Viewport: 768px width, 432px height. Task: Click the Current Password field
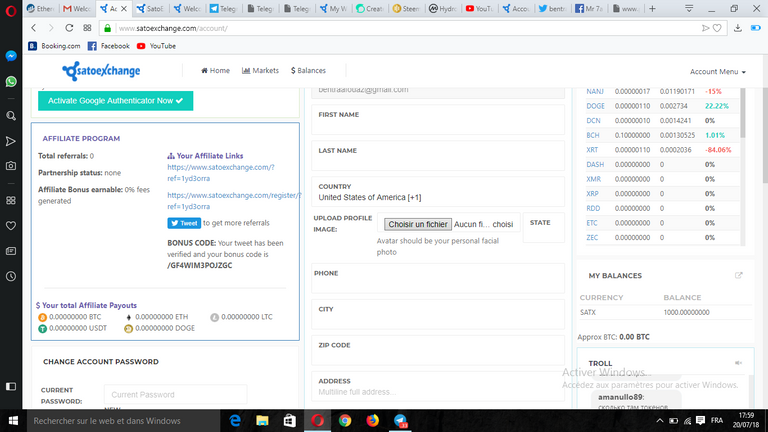coord(175,394)
